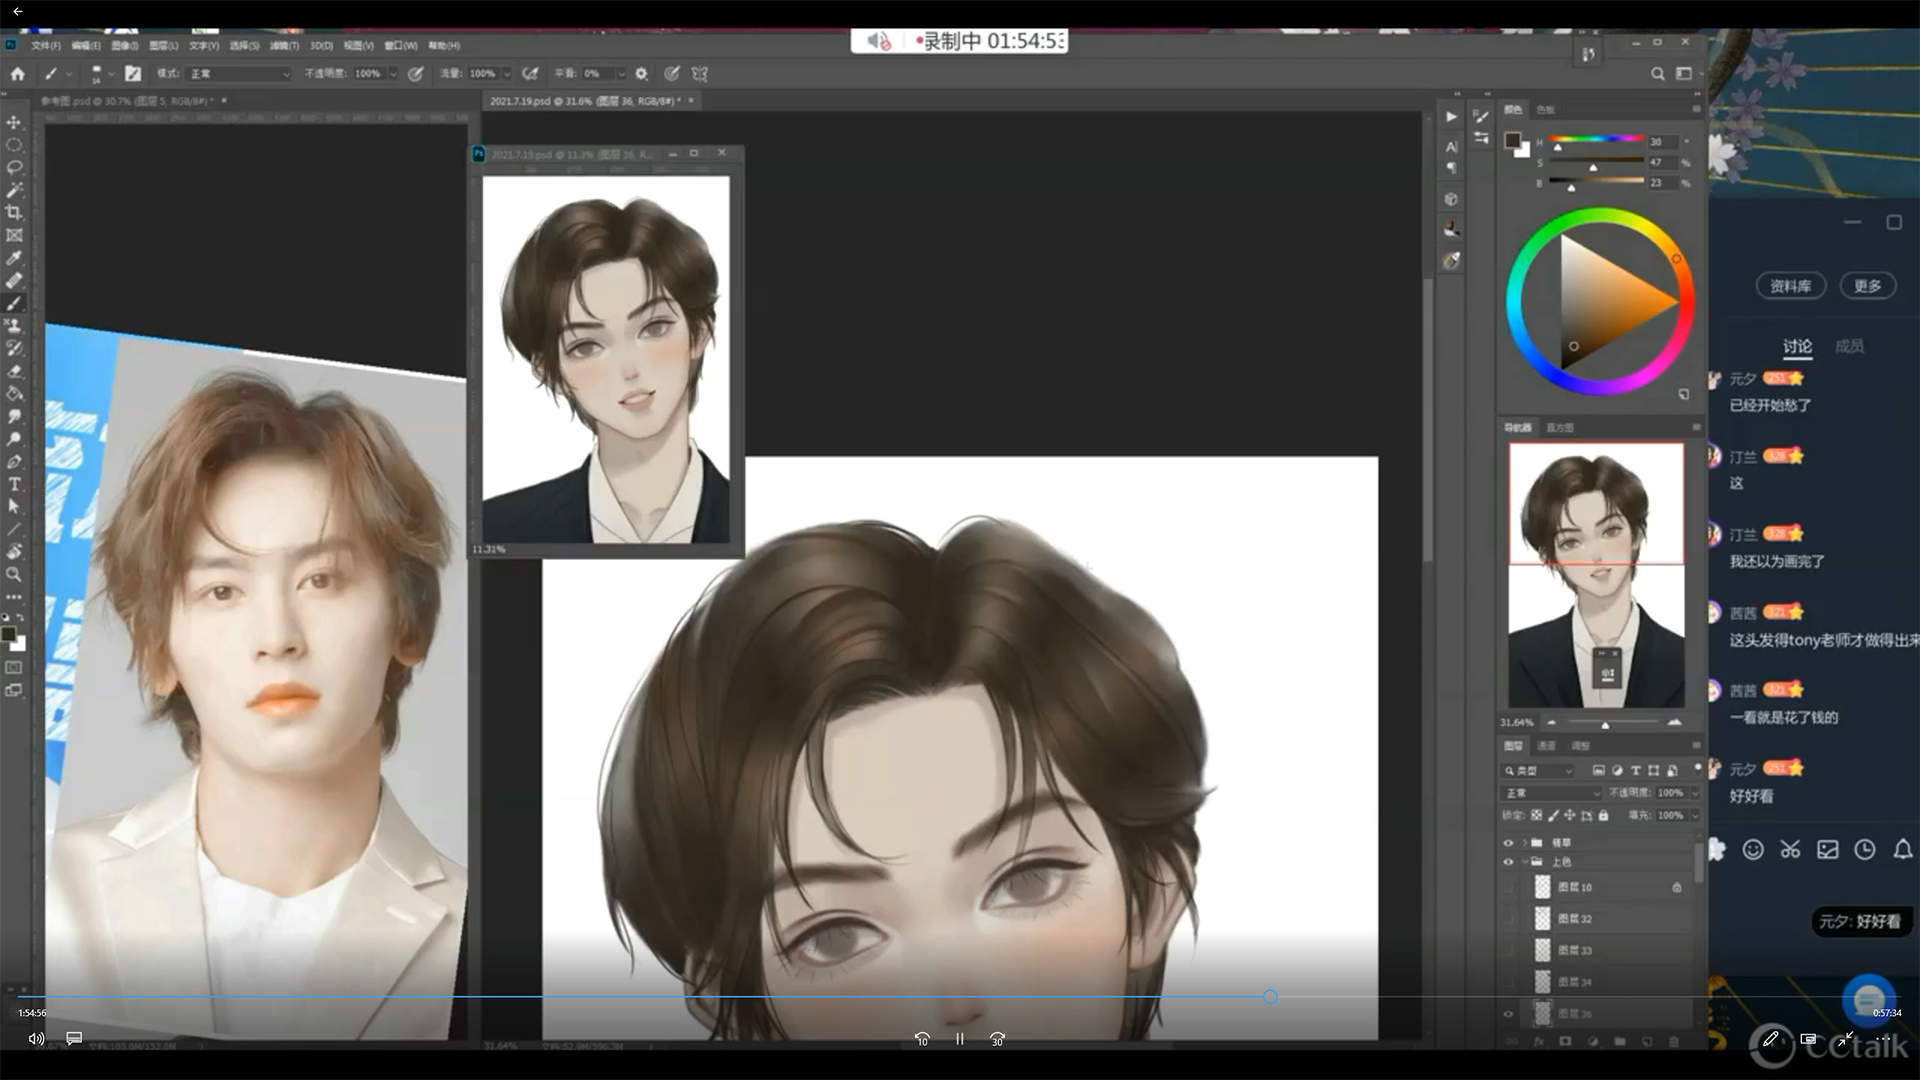
Task: Select the Eraser tool
Action: 14,371
